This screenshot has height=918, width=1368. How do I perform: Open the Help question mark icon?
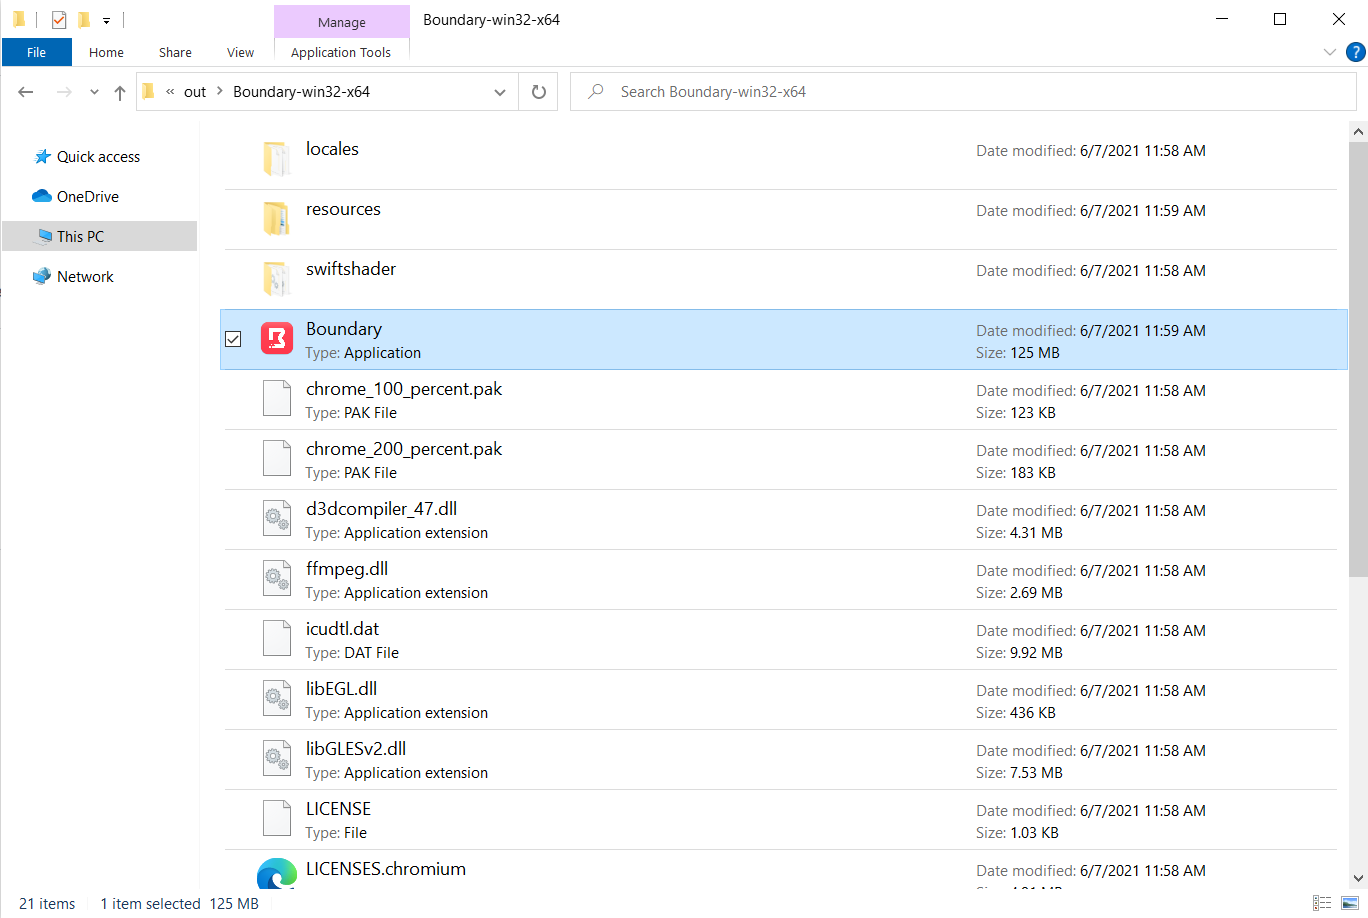click(x=1356, y=52)
